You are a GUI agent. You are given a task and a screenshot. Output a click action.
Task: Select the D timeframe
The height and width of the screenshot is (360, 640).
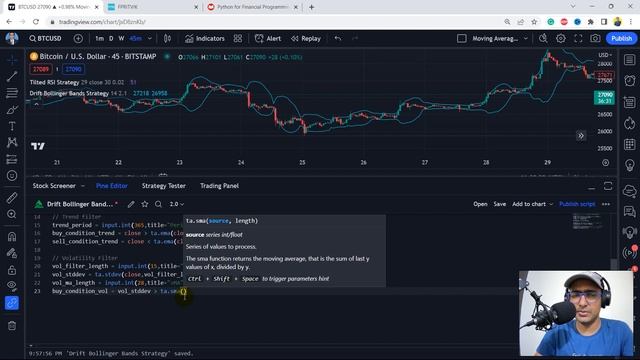(x=111, y=38)
